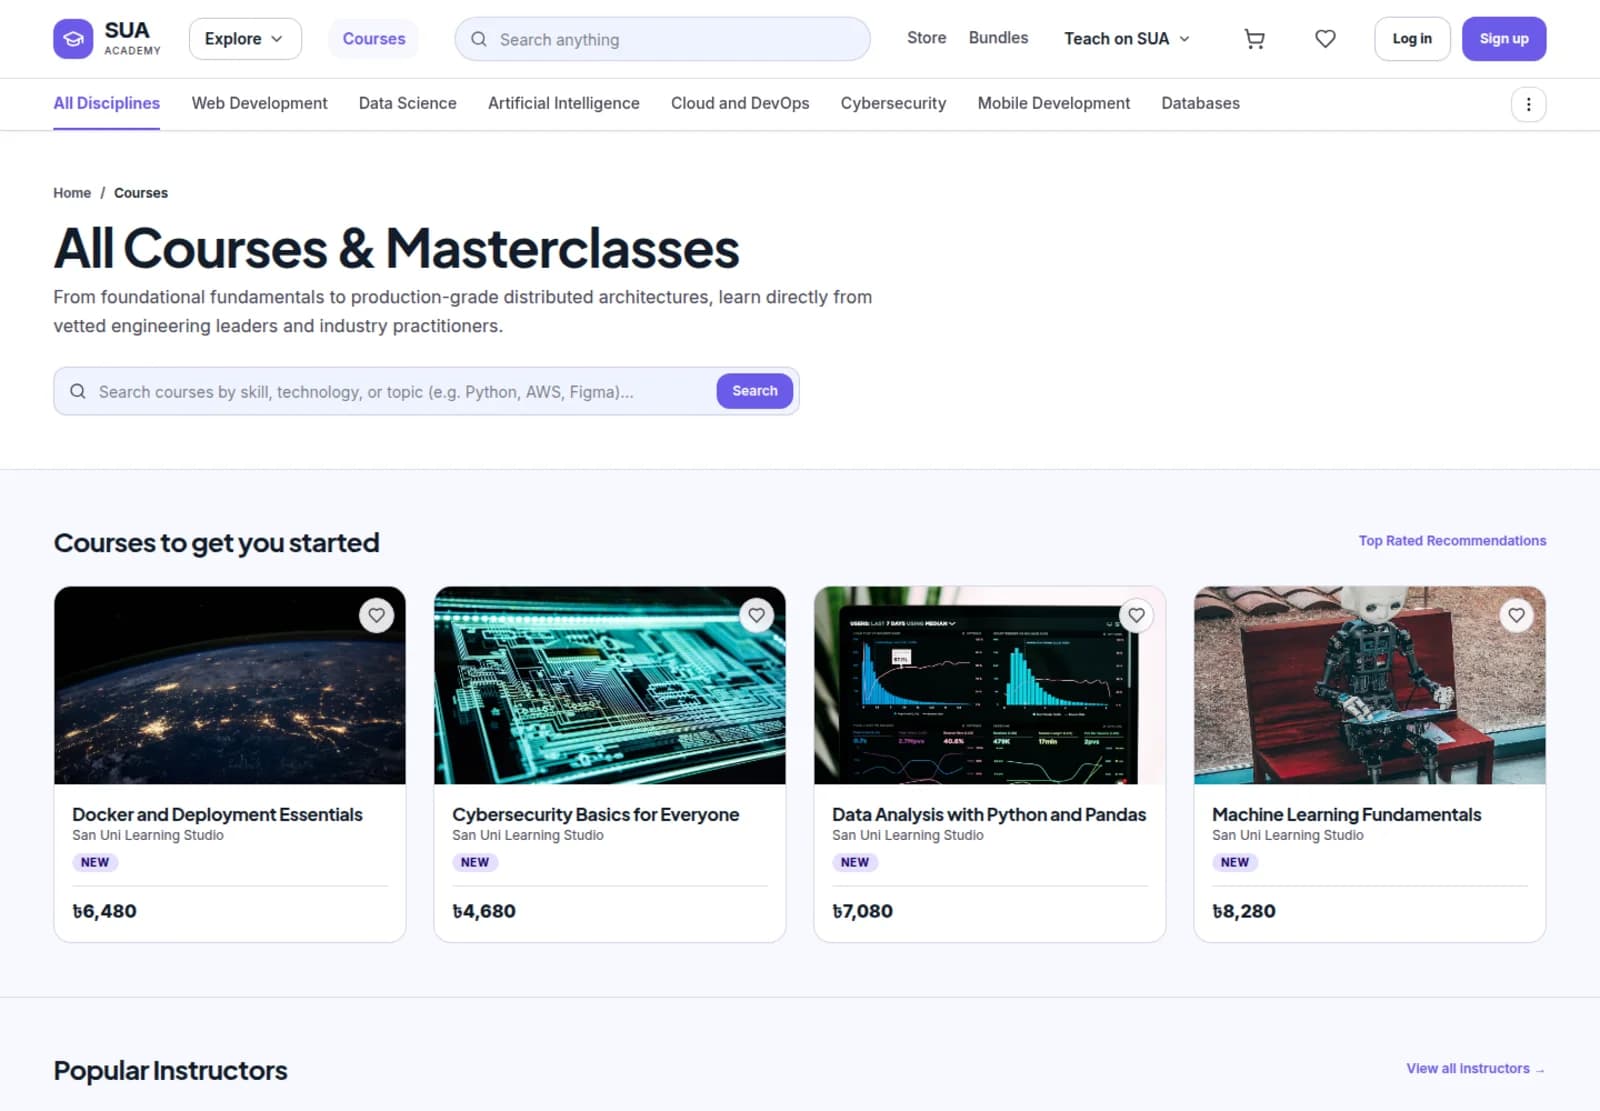Open the wishlist heart in header
Screen dimensions: 1600x1111
point(1325,39)
